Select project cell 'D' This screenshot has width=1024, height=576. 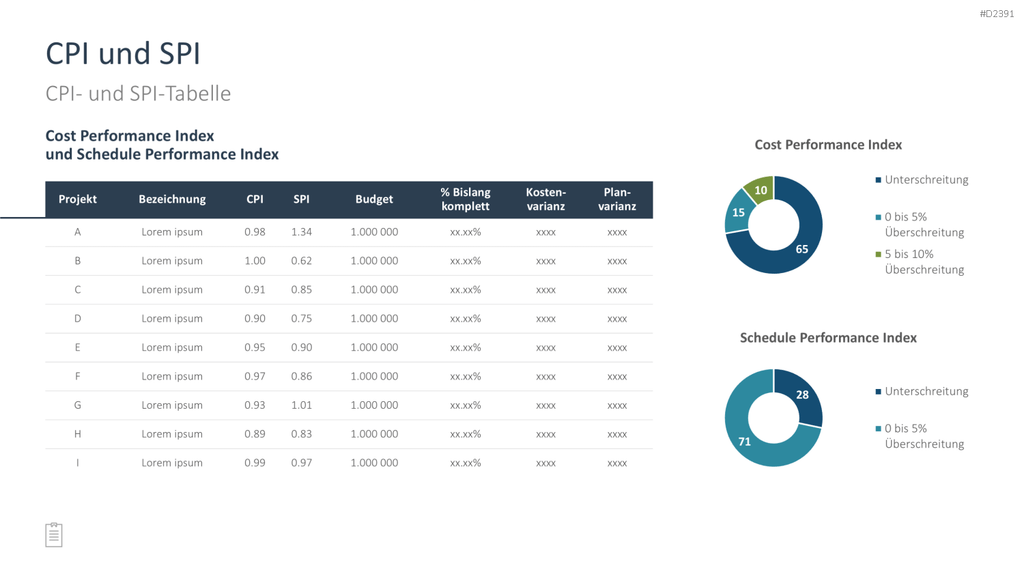(78, 319)
